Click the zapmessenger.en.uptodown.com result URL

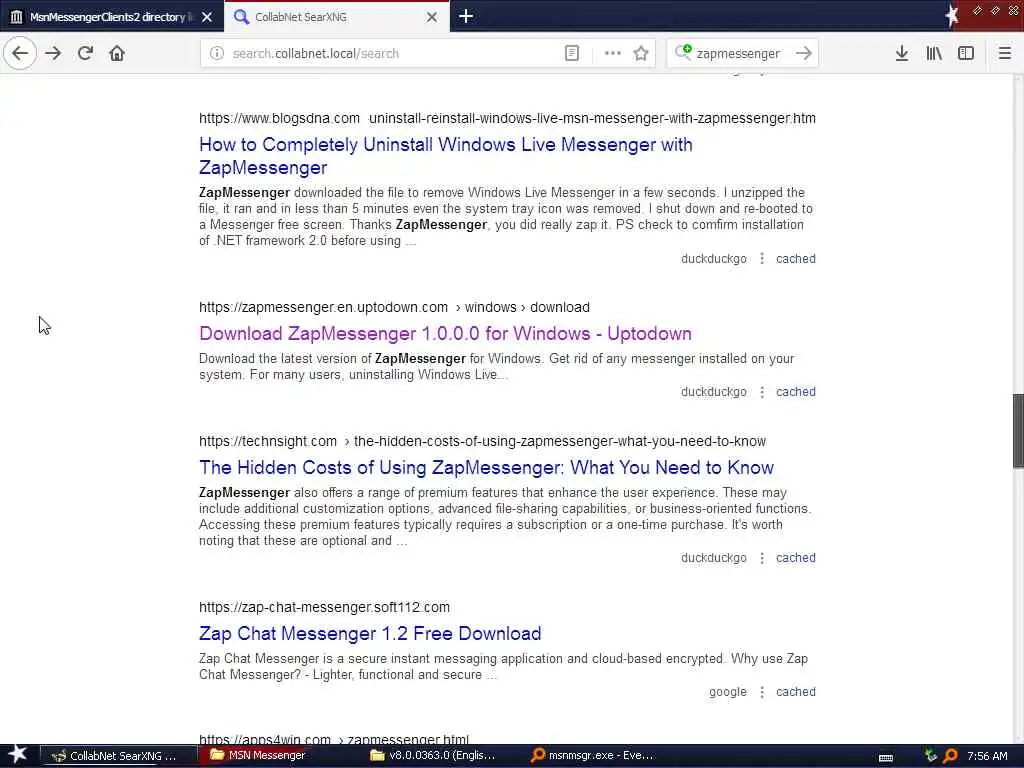pyautogui.click(x=394, y=307)
